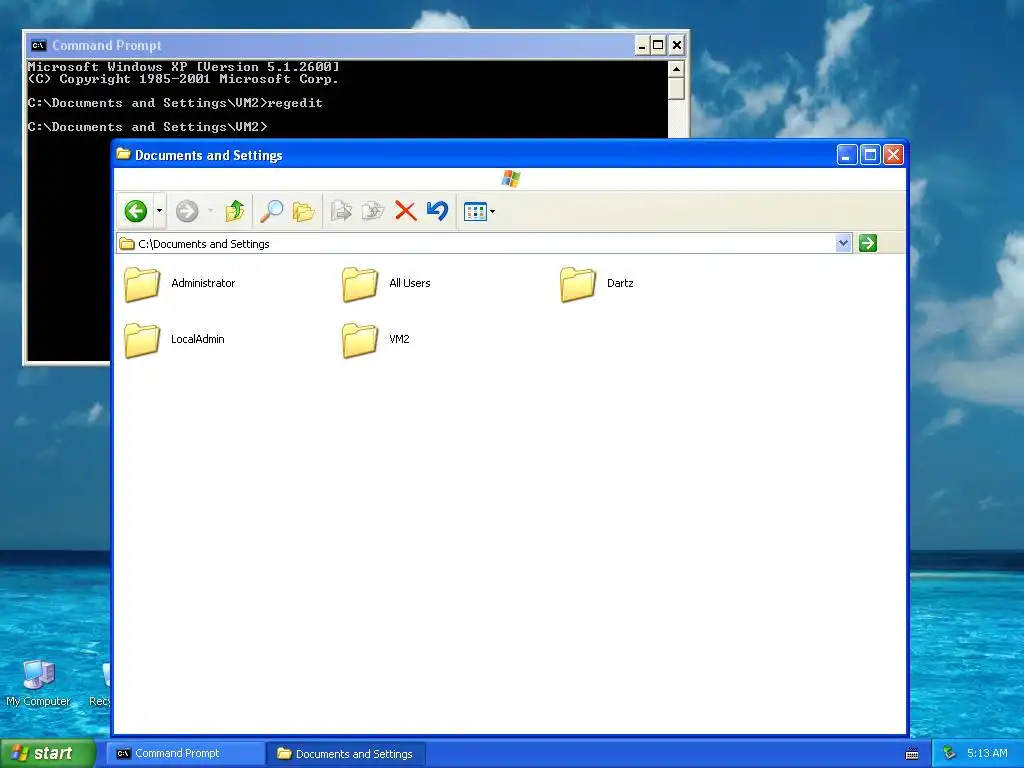1024x768 pixels.
Task: Select the Dartz folder icon
Action: 578,284
